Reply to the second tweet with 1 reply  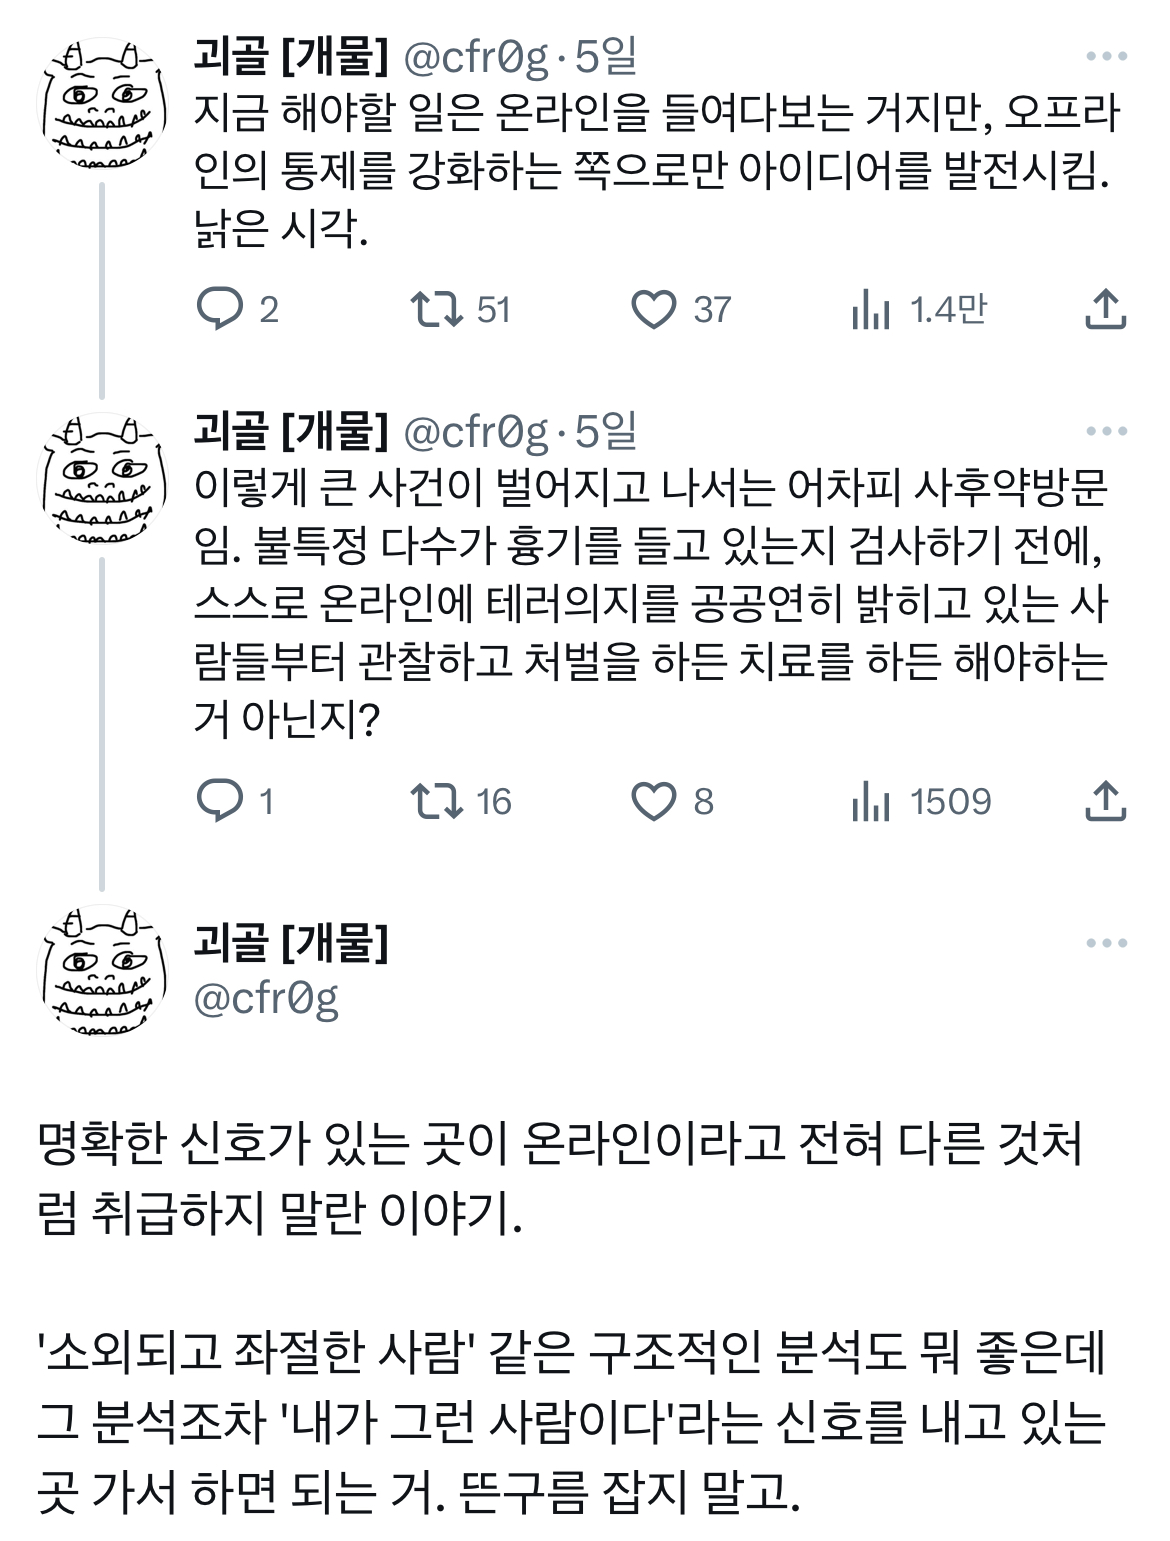click(x=220, y=801)
